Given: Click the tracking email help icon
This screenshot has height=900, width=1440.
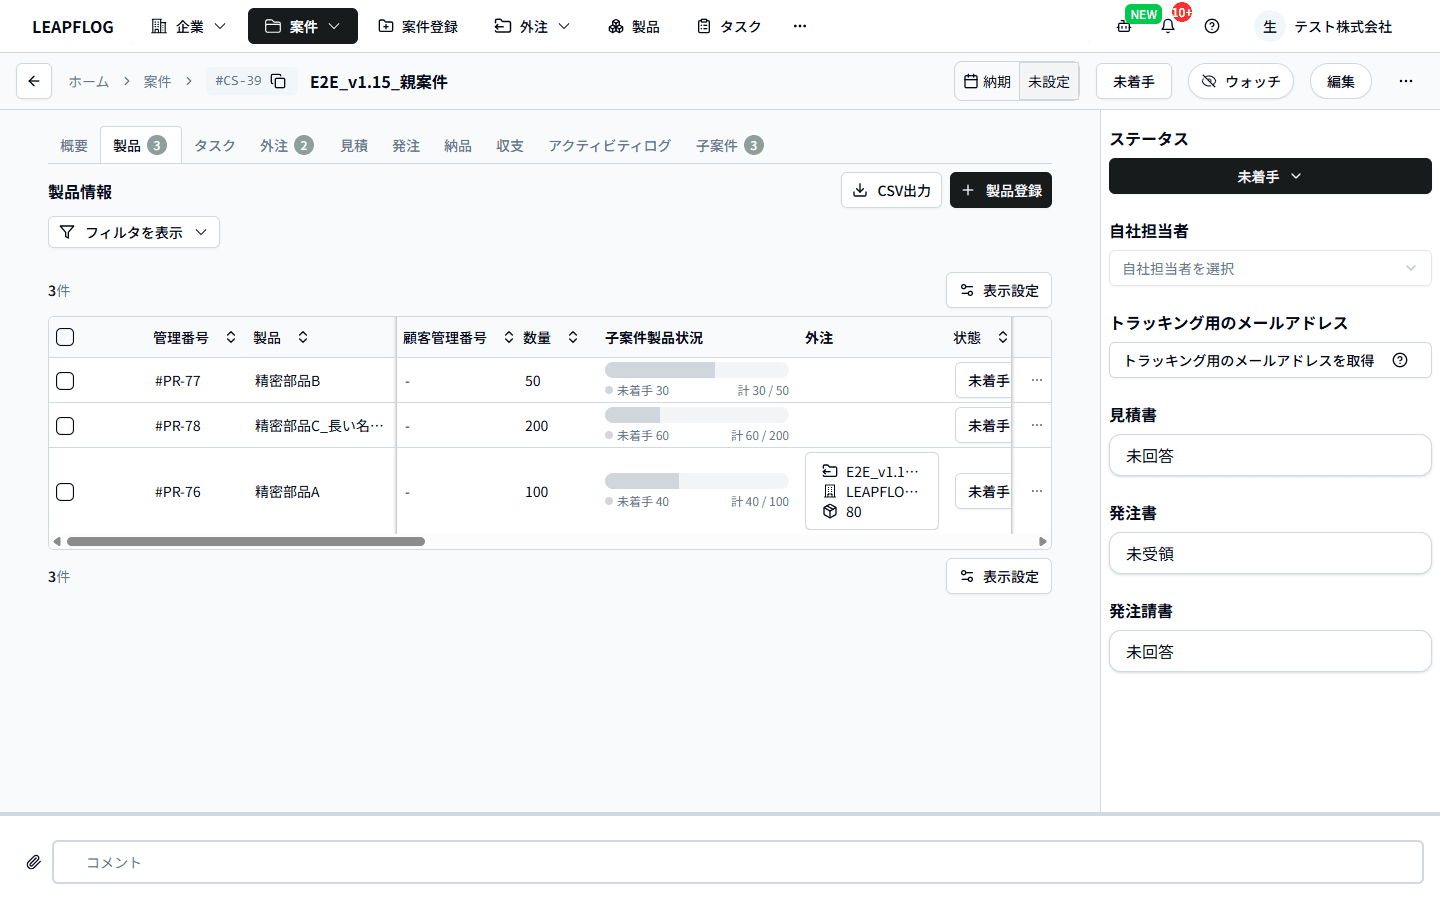Looking at the screenshot, I should [1400, 360].
